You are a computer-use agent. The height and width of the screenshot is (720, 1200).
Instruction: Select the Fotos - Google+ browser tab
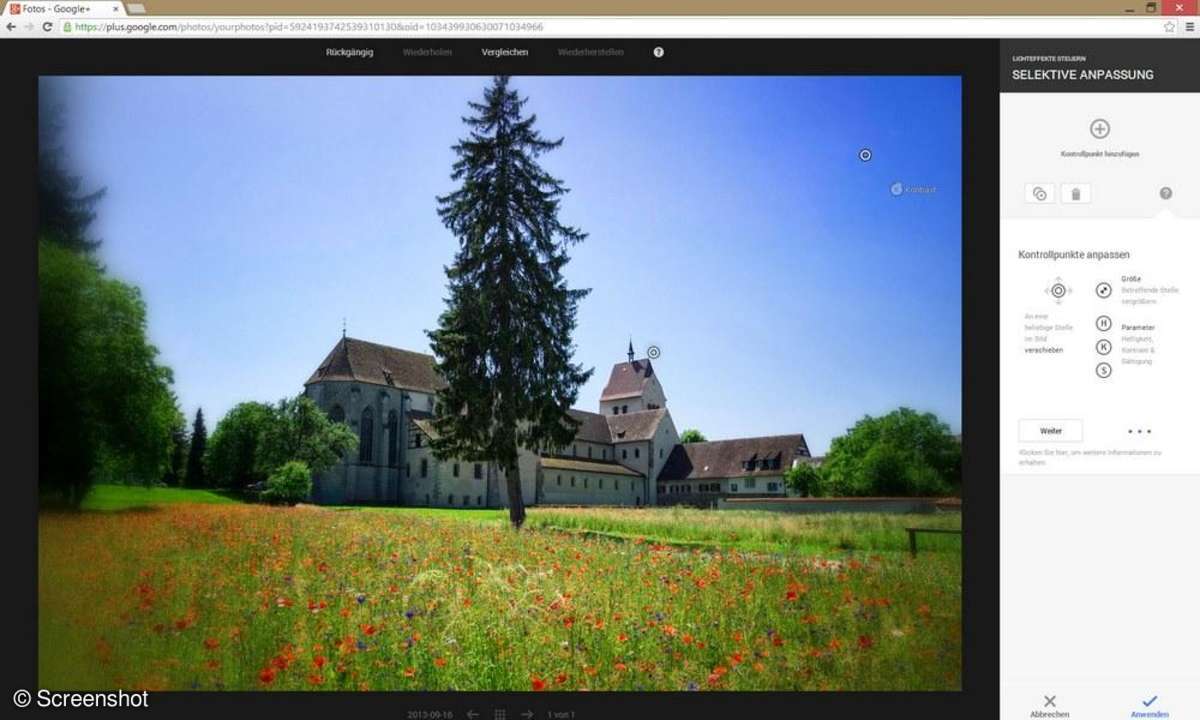pyautogui.click(x=60, y=8)
